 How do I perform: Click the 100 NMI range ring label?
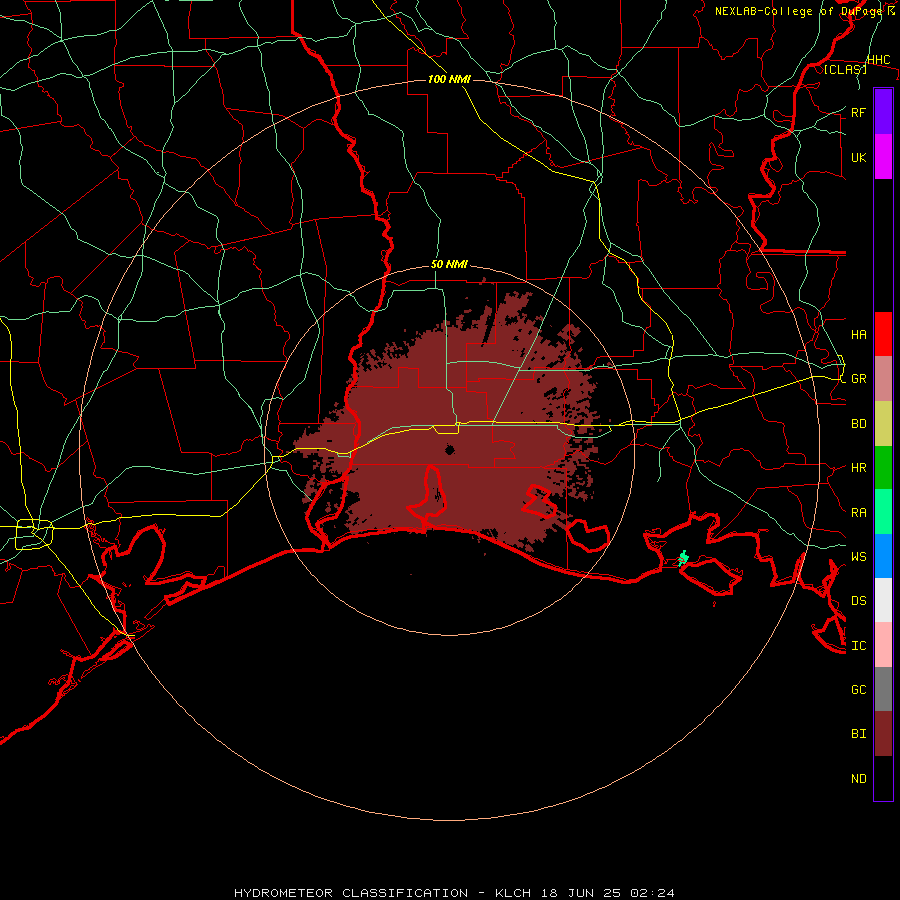449,79
